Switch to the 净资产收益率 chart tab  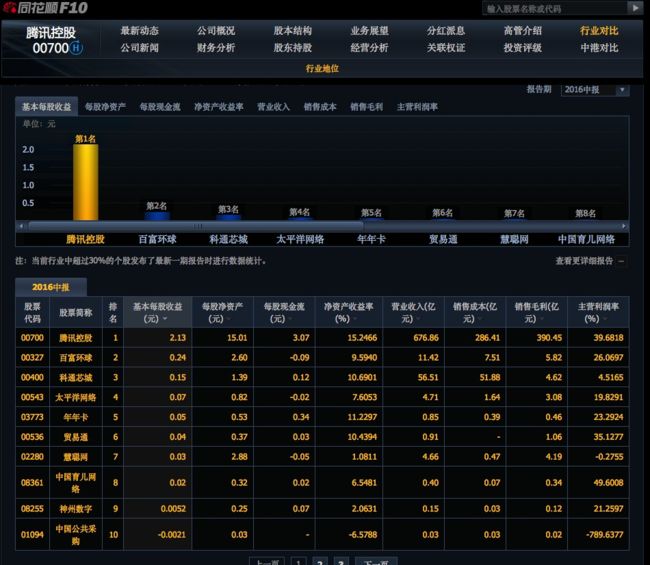click(219, 107)
